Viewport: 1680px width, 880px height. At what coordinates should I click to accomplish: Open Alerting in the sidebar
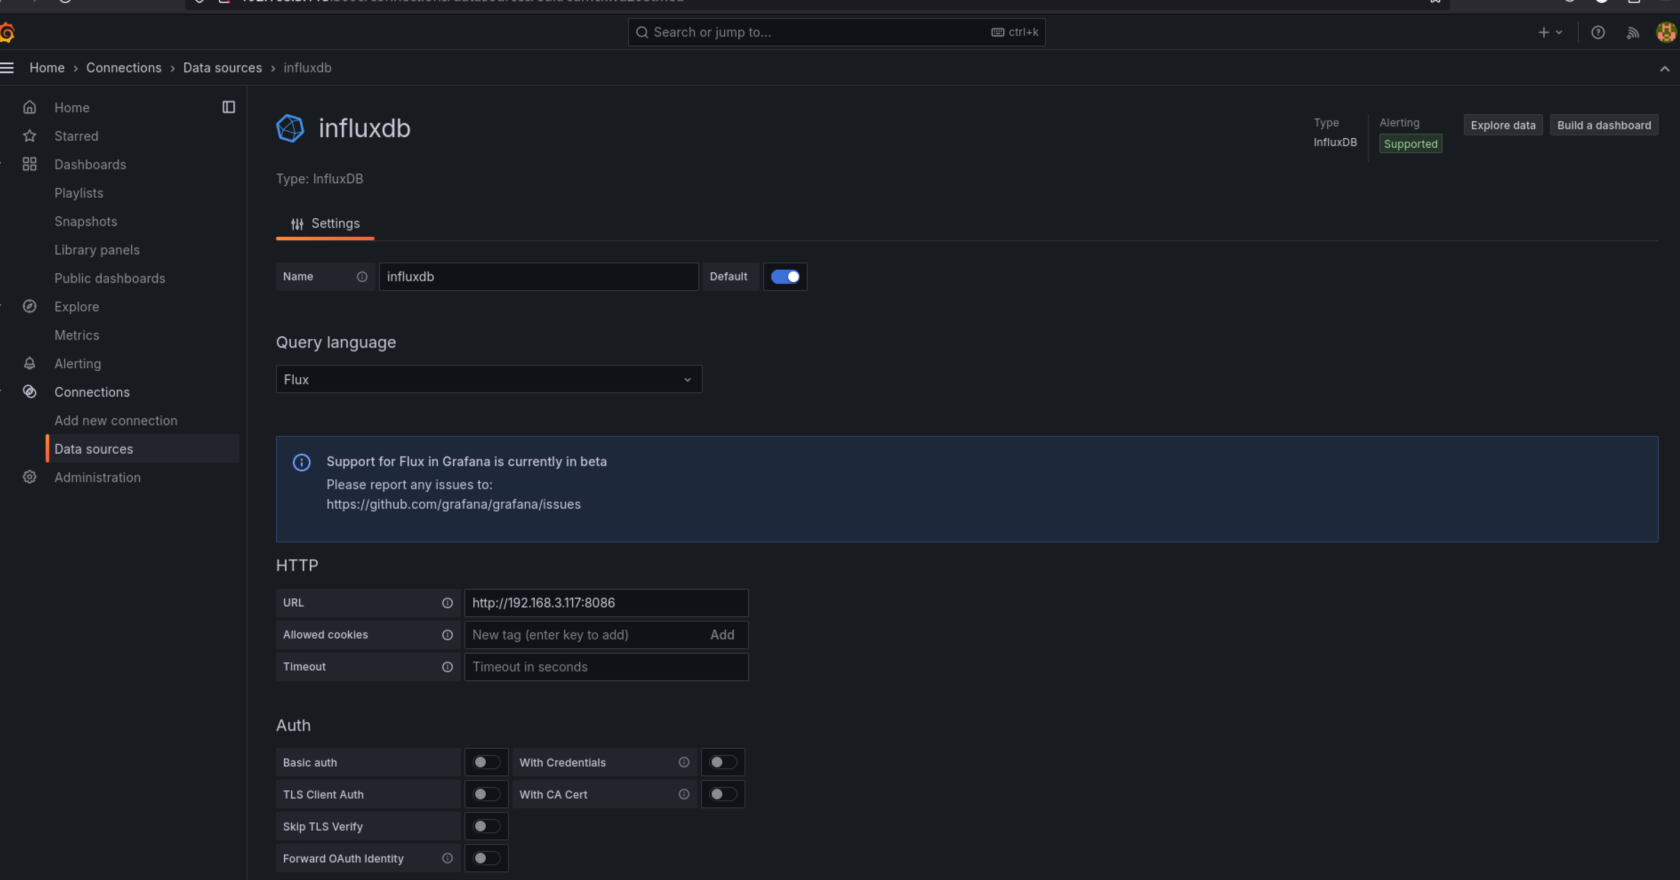78,364
